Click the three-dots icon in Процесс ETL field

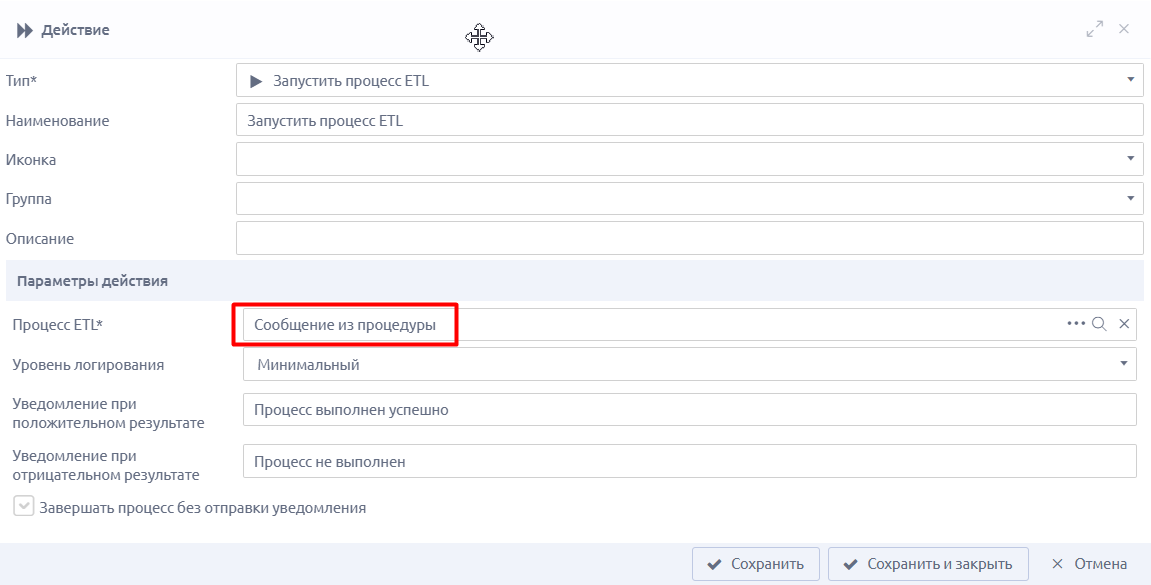click(1075, 324)
